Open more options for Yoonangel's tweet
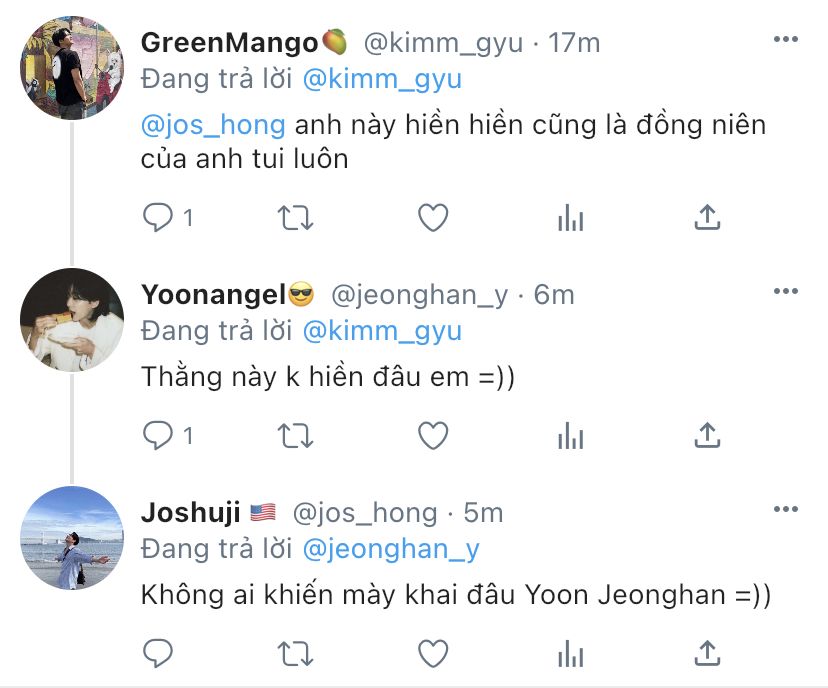Viewport: 828px width, 688px height. point(786,291)
